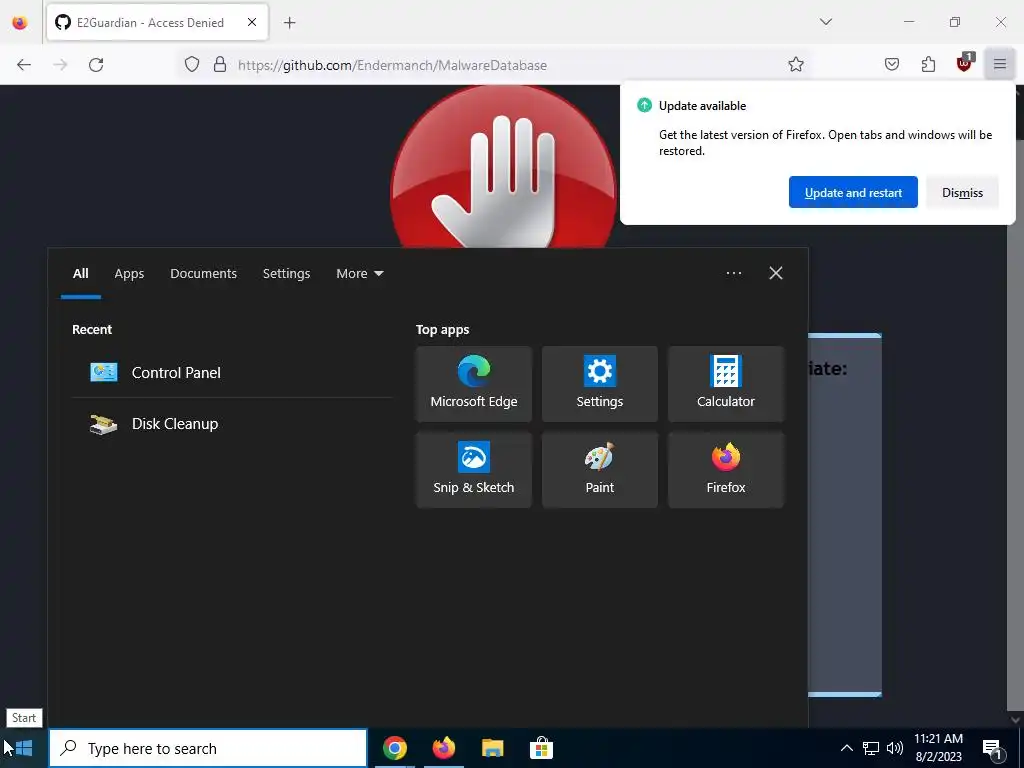Screen dimensions: 1024x768
Task: Open search panel options ellipsis
Action: point(733,273)
